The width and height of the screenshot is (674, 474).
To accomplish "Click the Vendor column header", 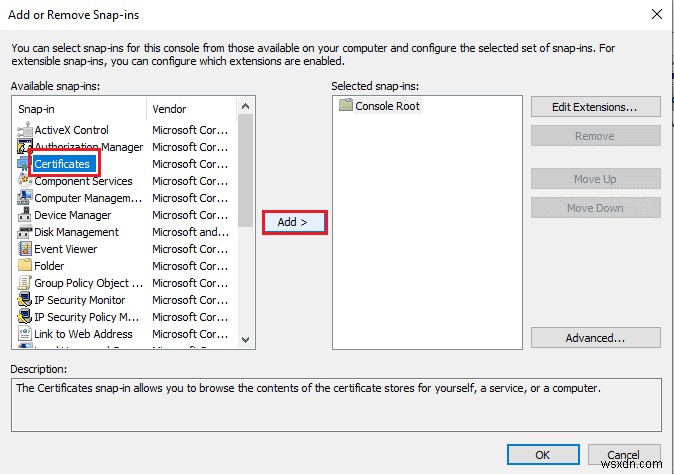I will click(192, 109).
